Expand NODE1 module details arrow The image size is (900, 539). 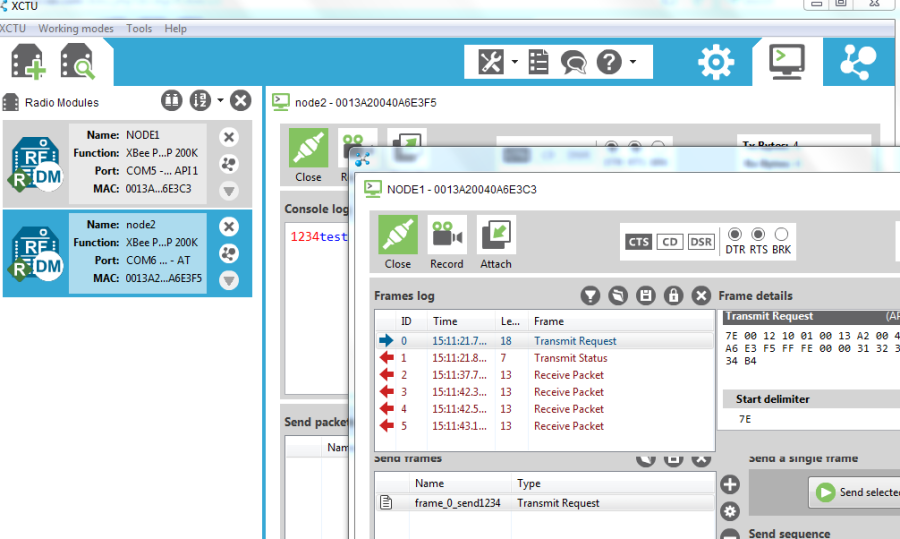(x=228, y=191)
